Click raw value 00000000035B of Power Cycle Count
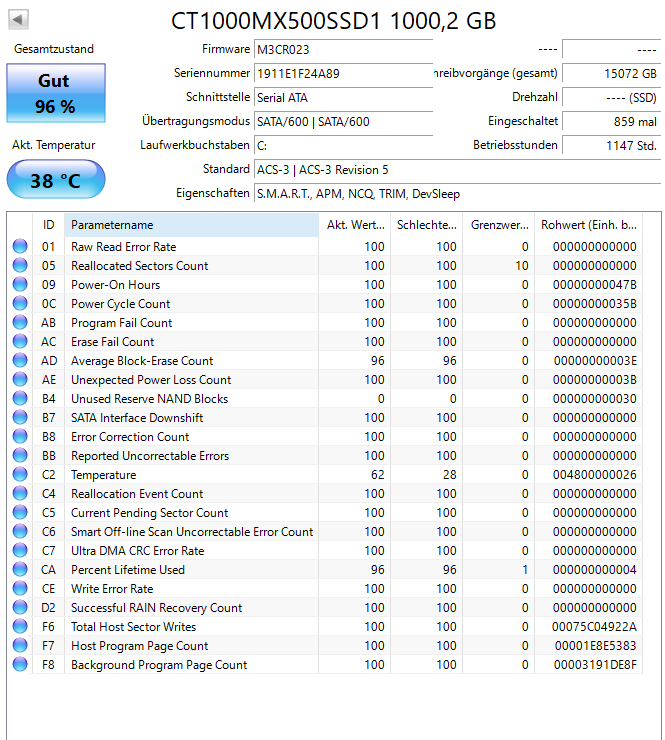Viewport: 665px width, 740px height. point(595,303)
